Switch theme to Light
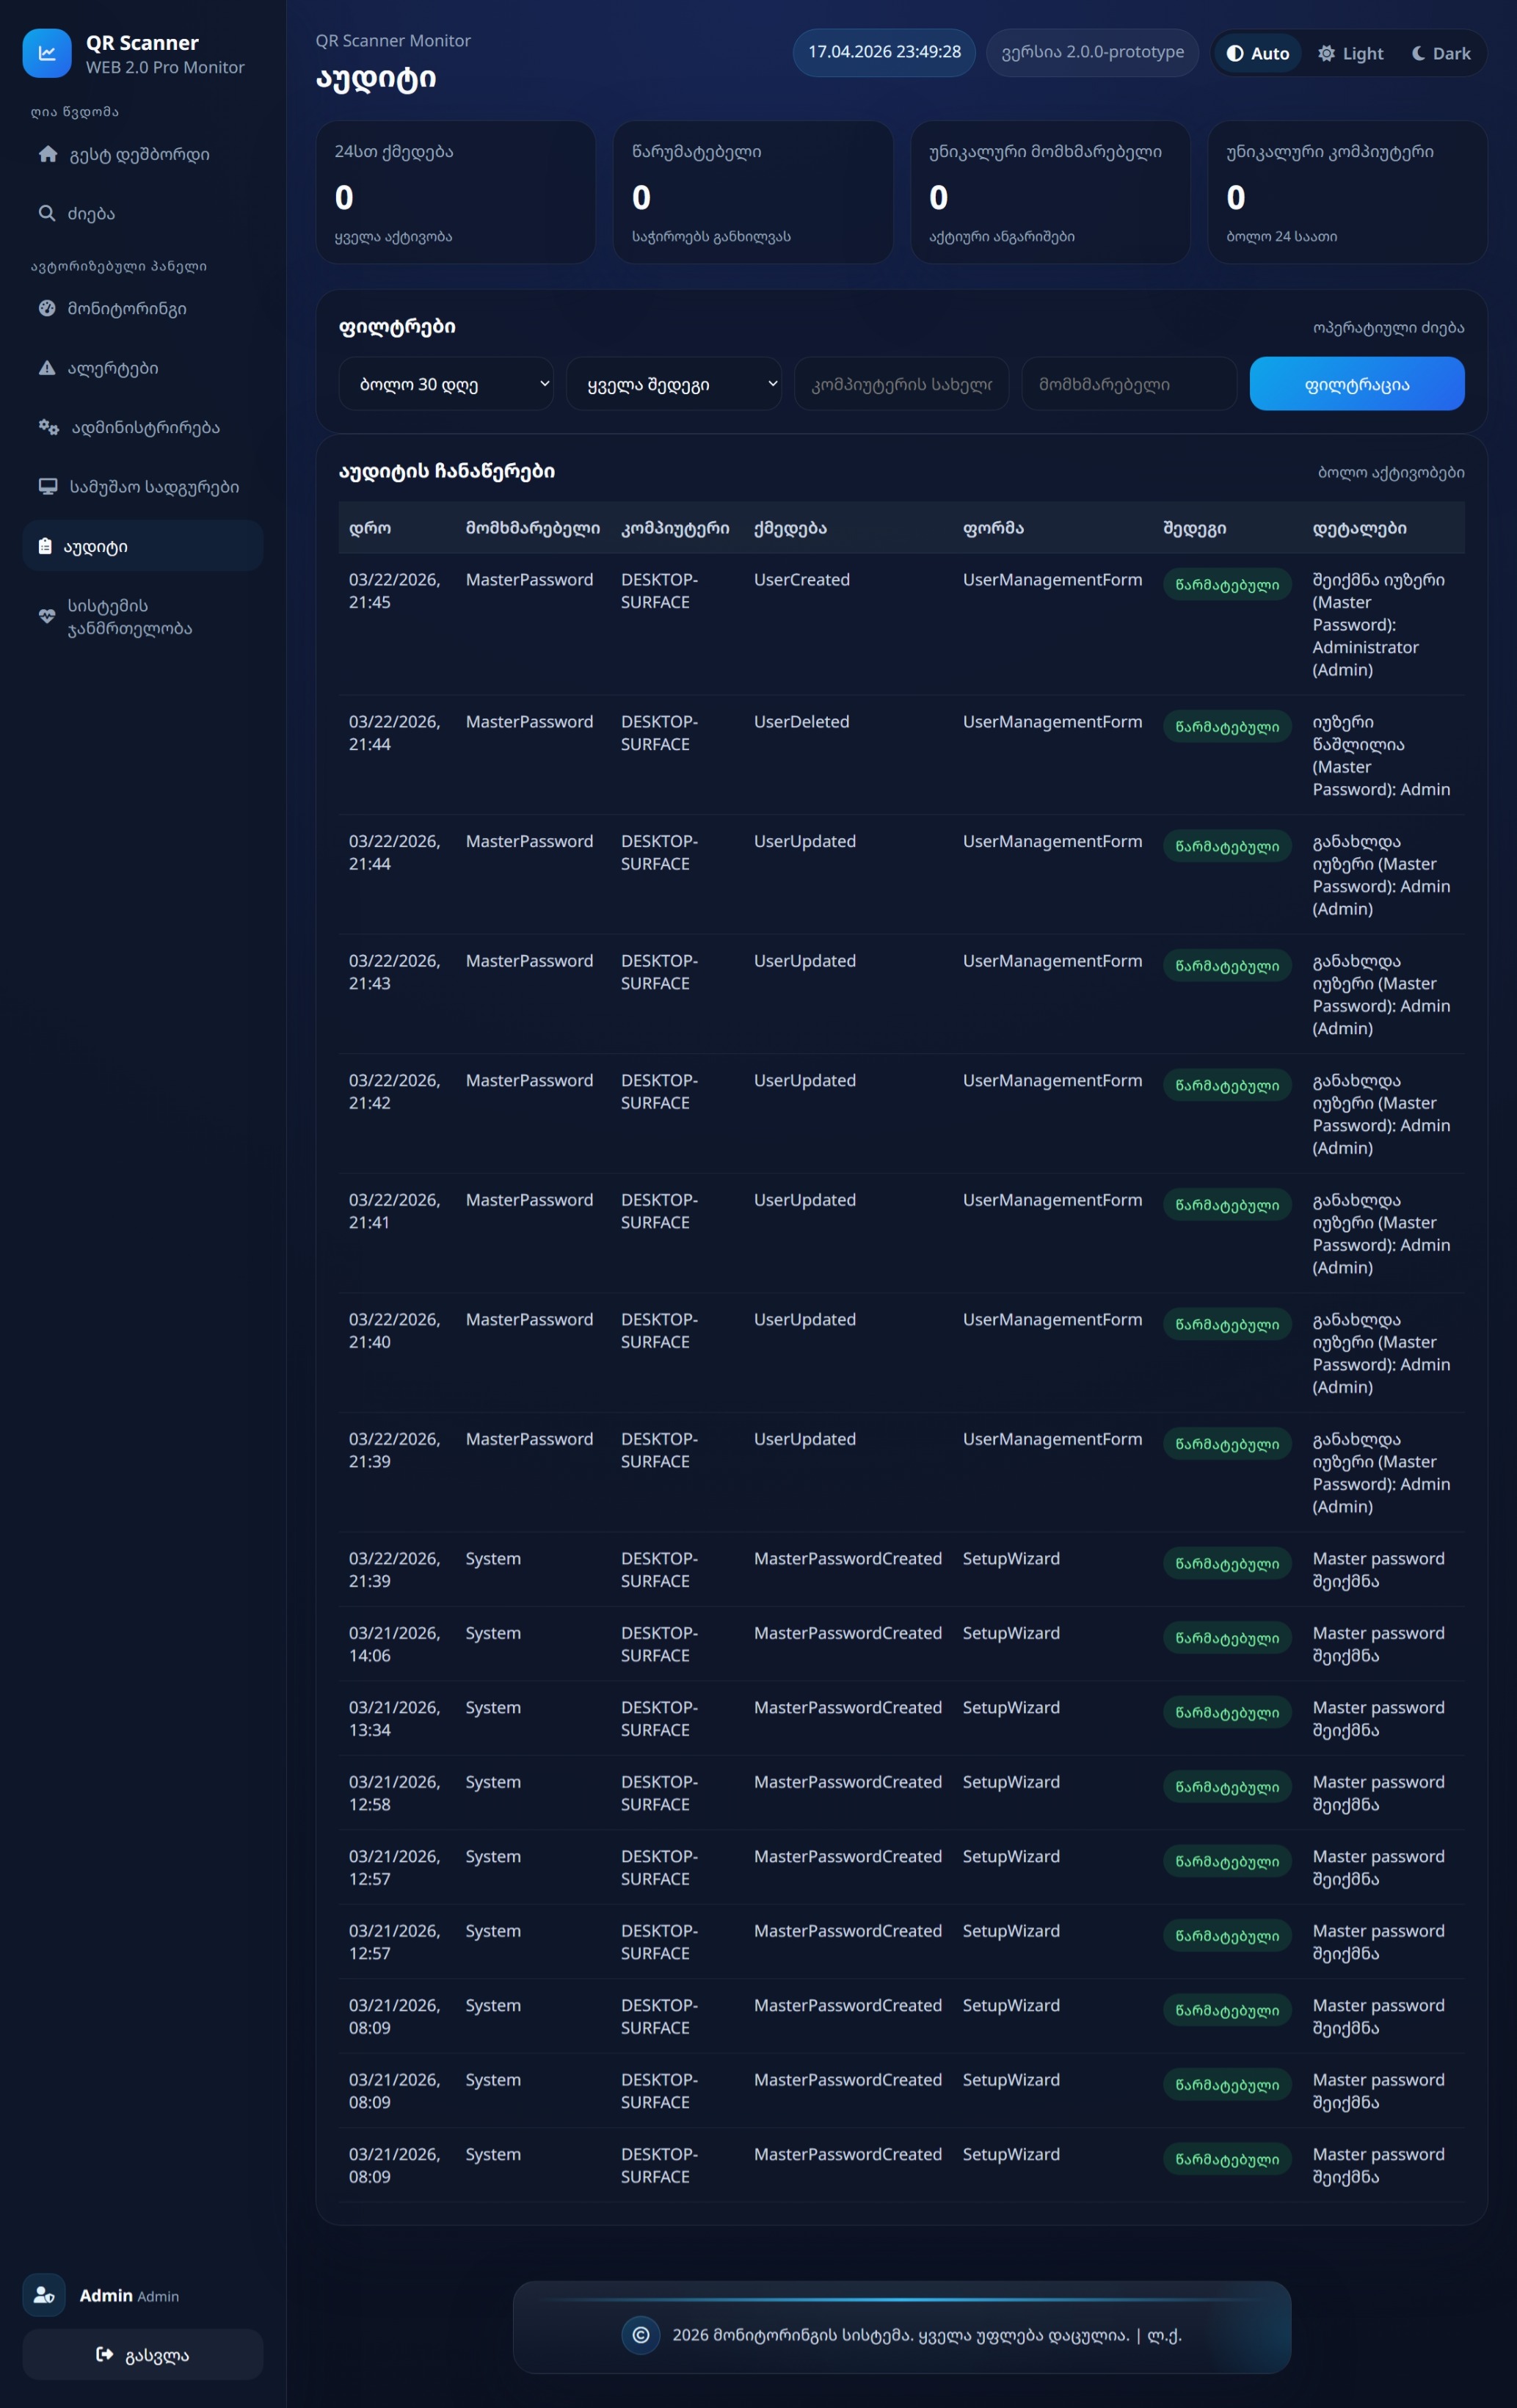This screenshot has height=2408, width=1517. [x=1350, y=53]
